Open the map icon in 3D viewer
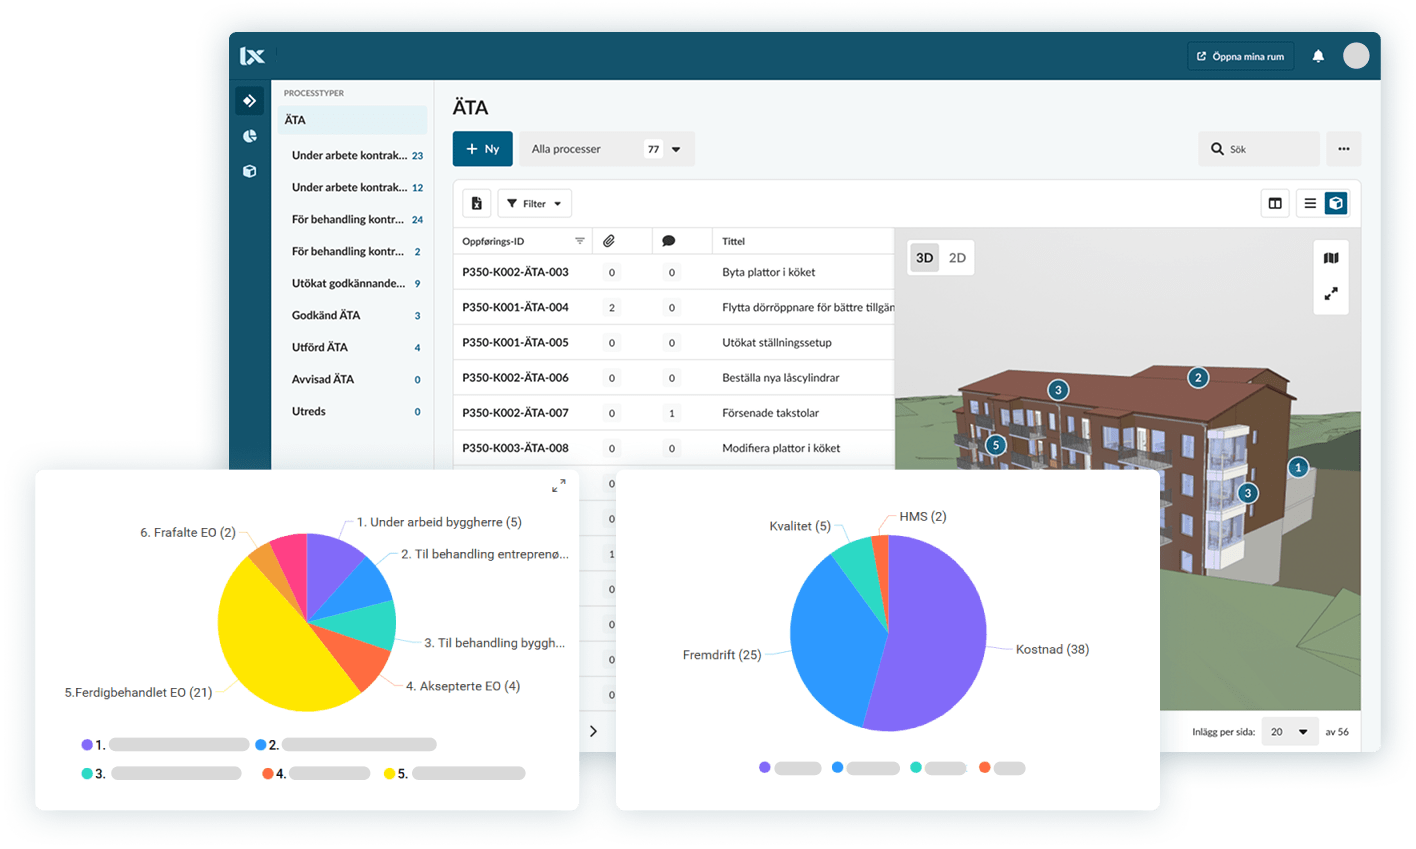Image resolution: width=1416 pixels, height=849 pixels. tap(1331, 258)
